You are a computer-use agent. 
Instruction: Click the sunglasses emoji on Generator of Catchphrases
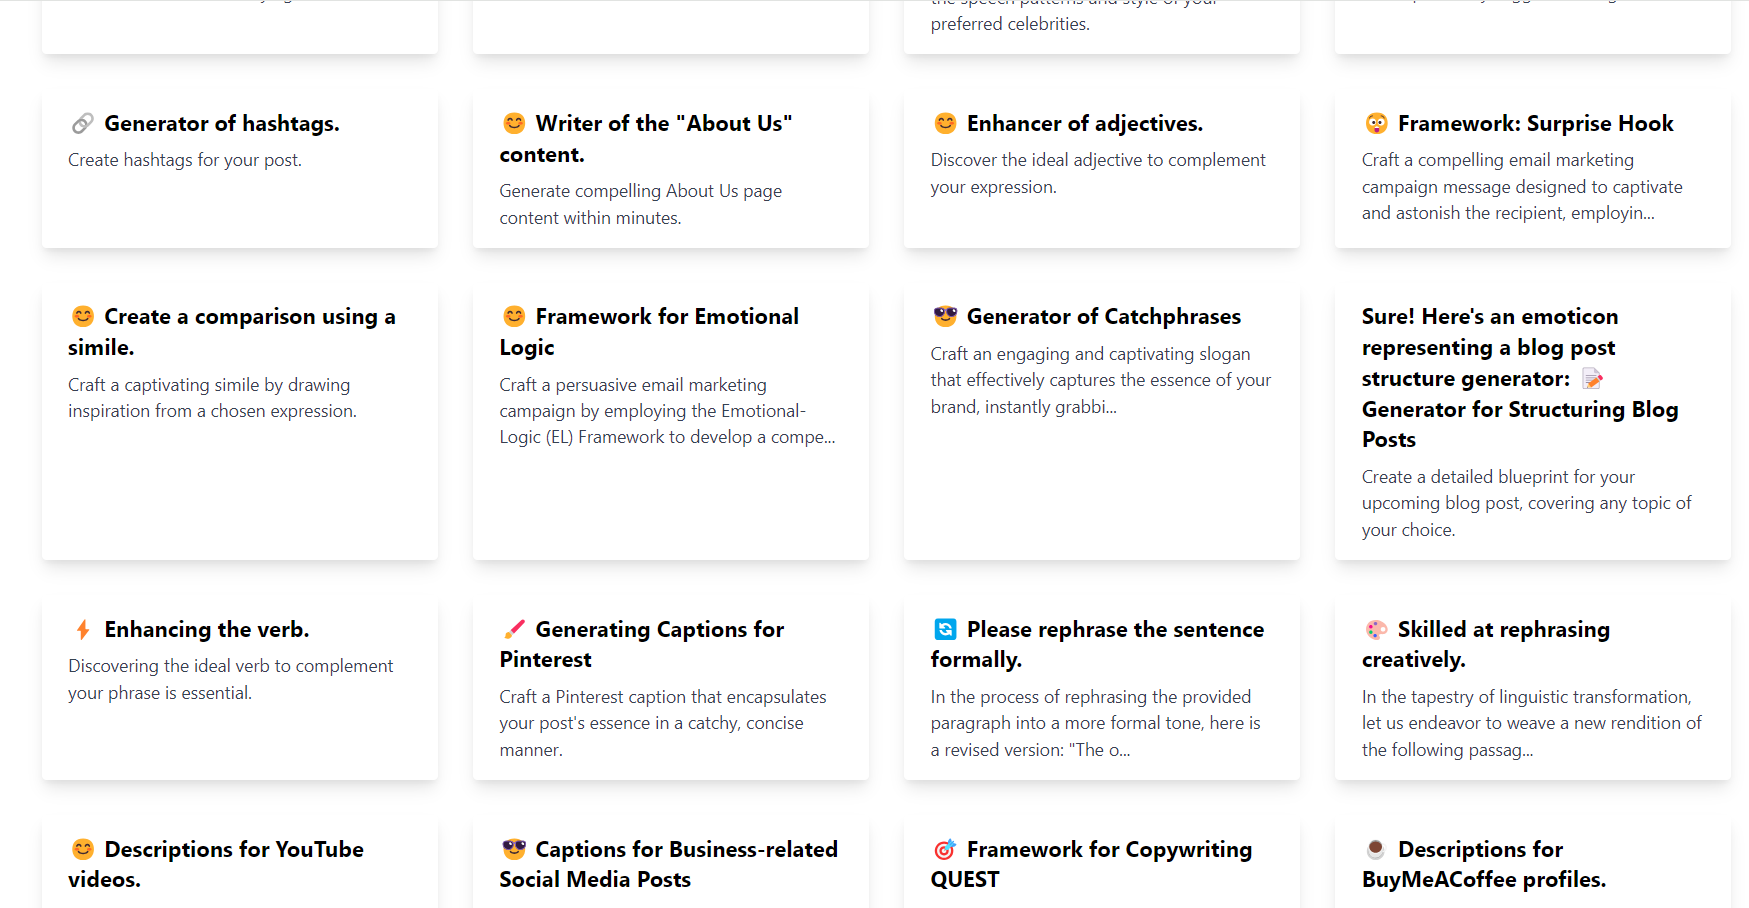(x=945, y=316)
